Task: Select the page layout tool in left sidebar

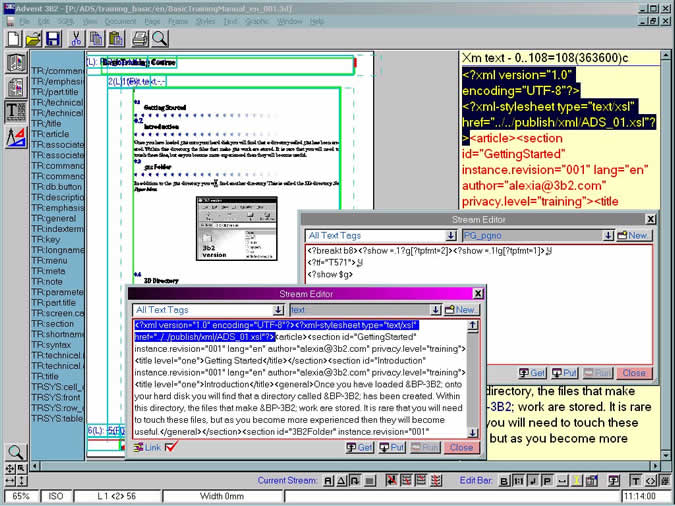Action: (16, 87)
